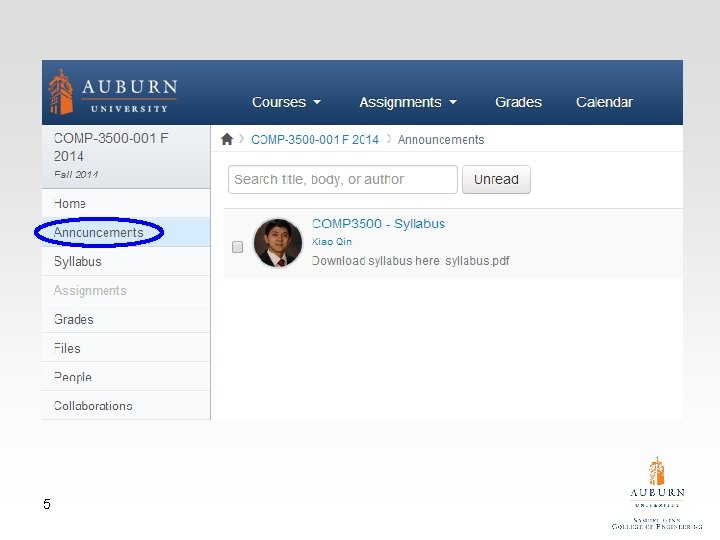Click the Auburn University logo
The width and height of the screenshot is (720, 540).
coord(113,92)
